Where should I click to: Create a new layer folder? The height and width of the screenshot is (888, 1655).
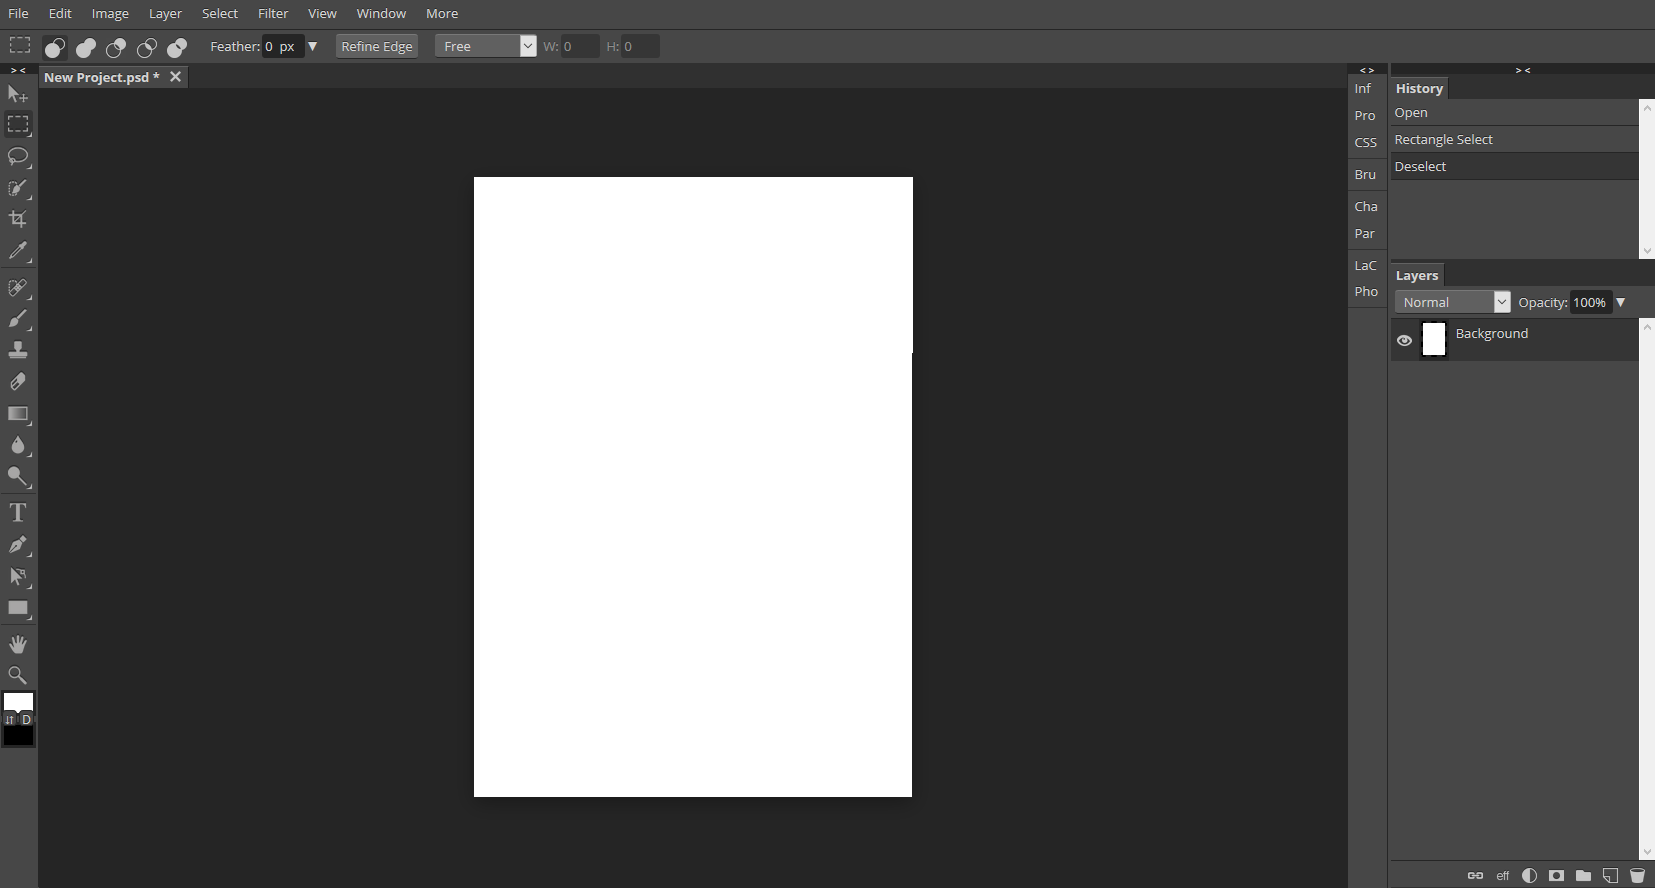[1583, 875]
